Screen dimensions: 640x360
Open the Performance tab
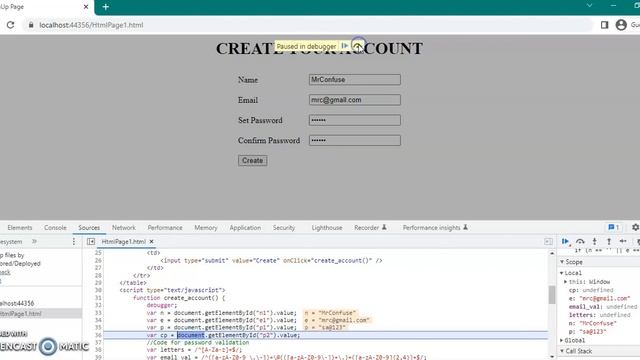point(165,228)
